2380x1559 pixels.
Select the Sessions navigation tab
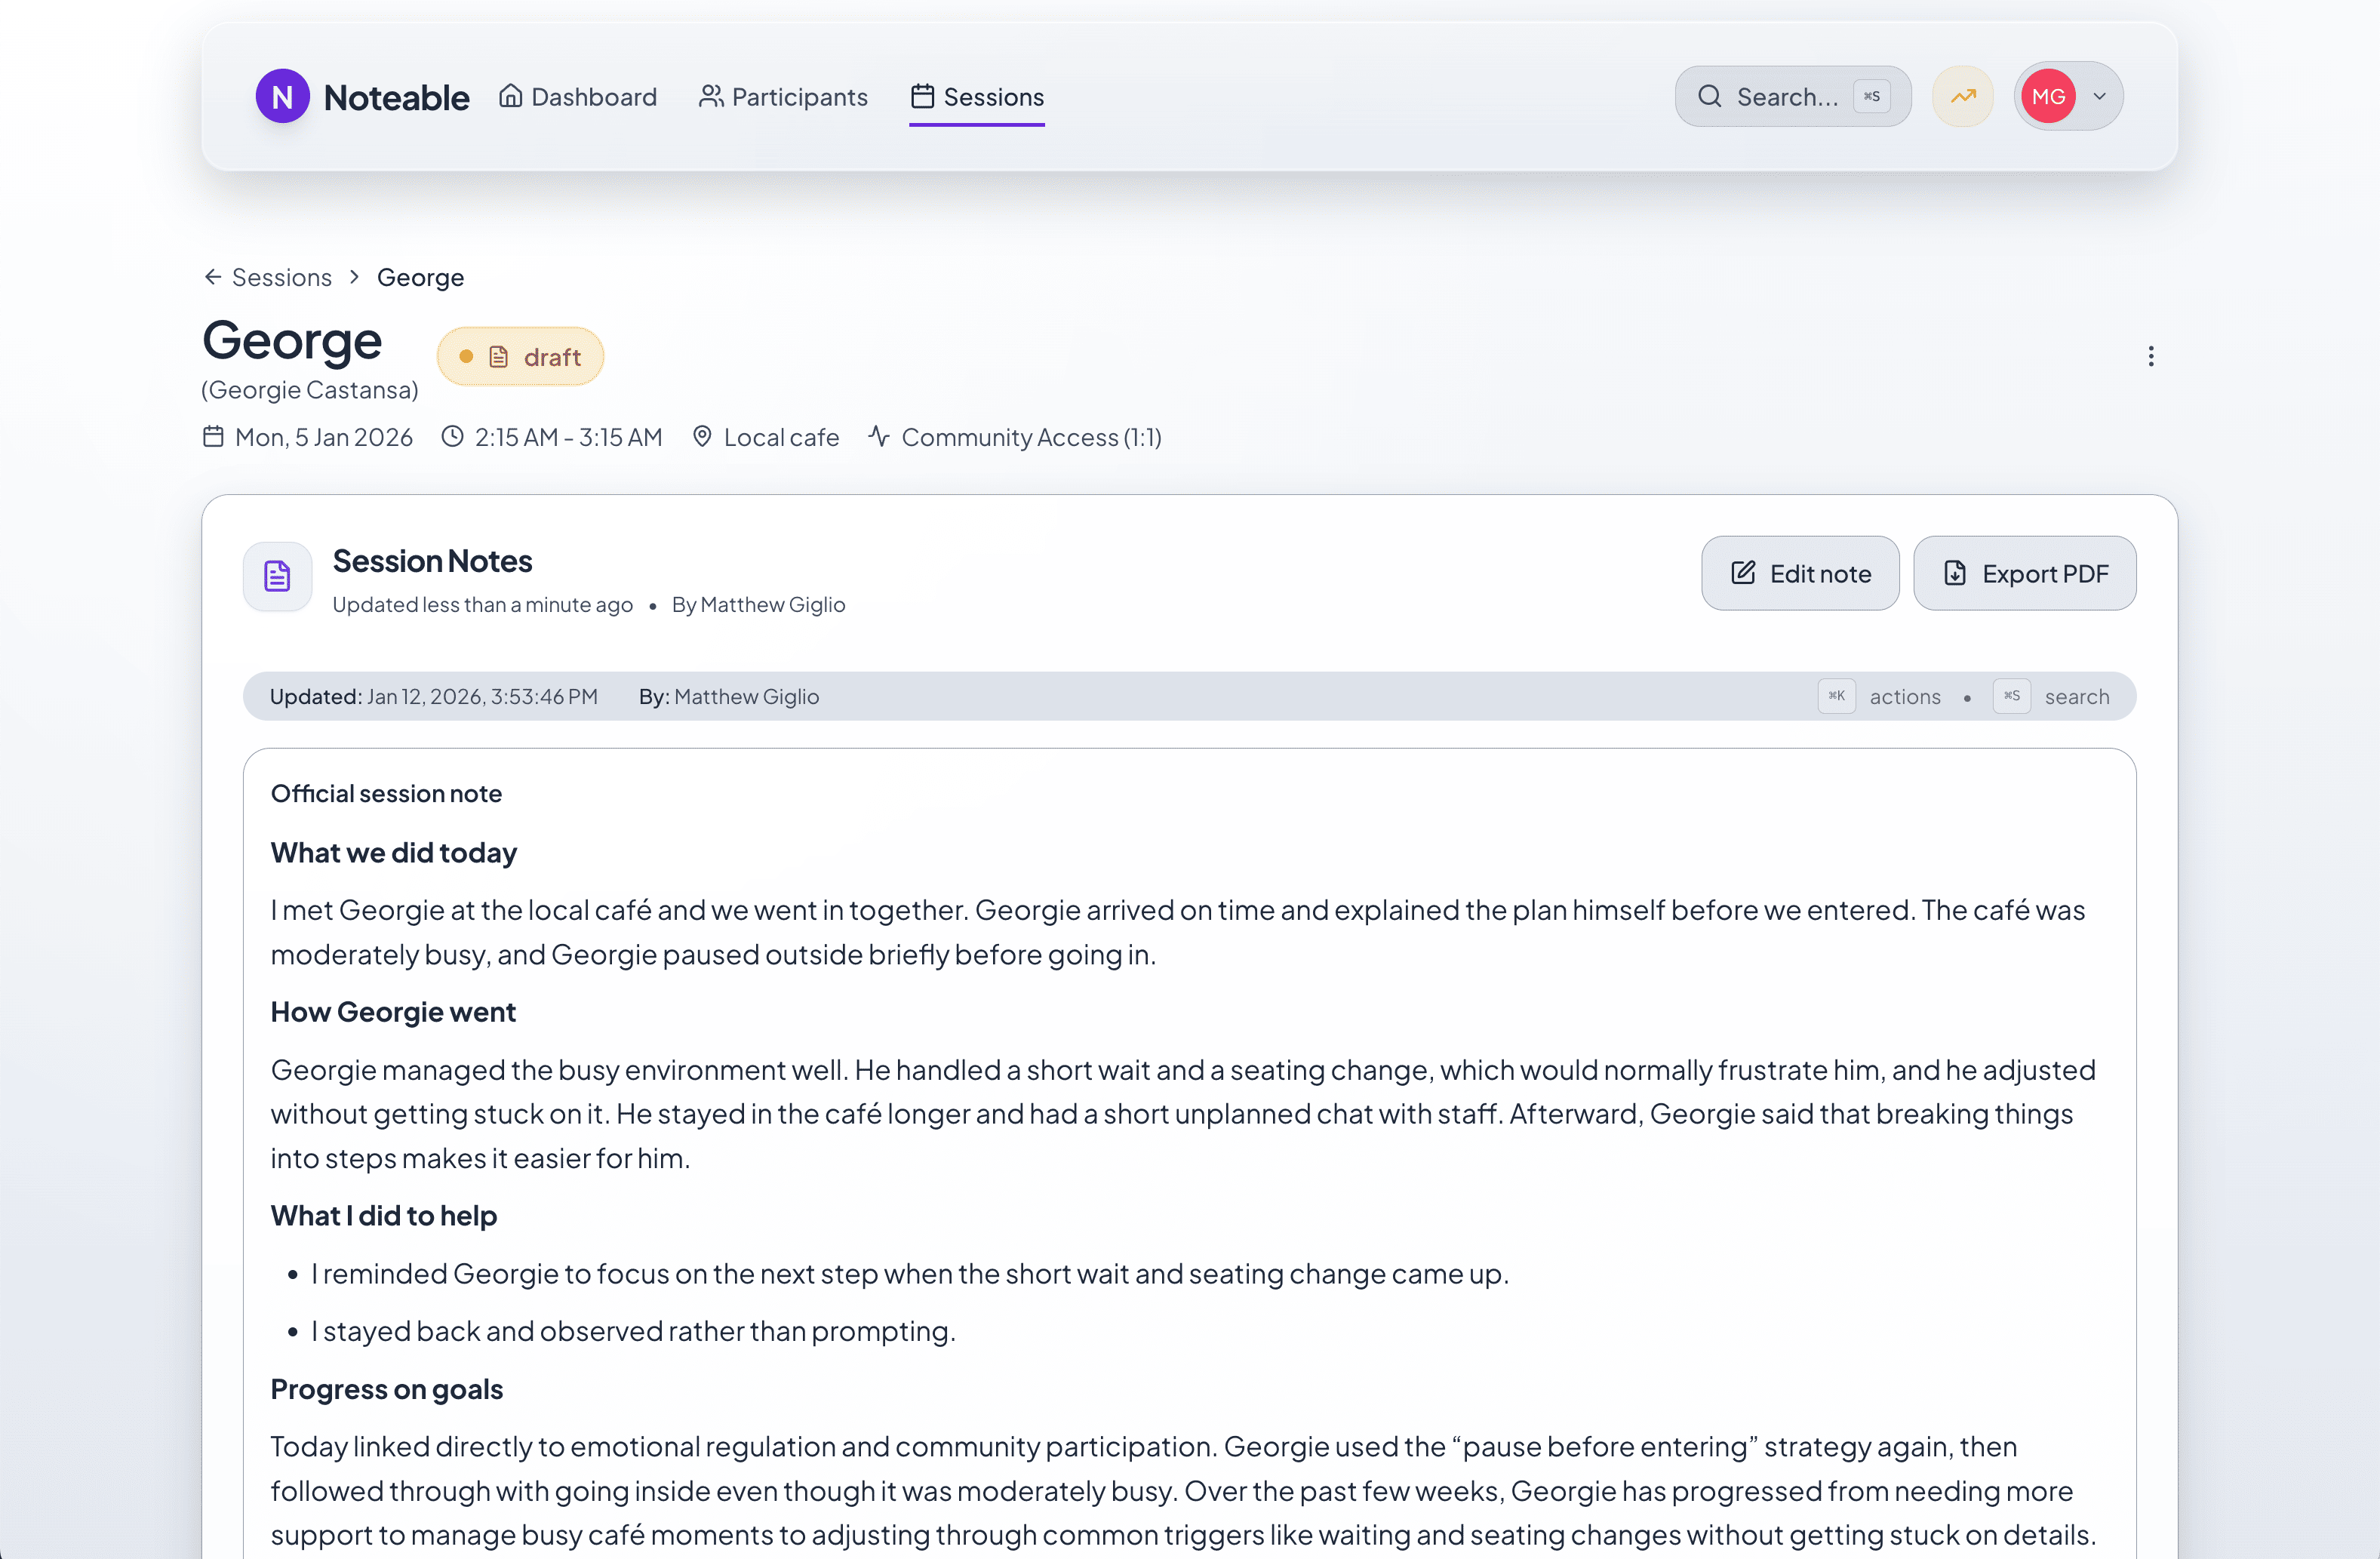pyautogui.click(x=977, y=97)
